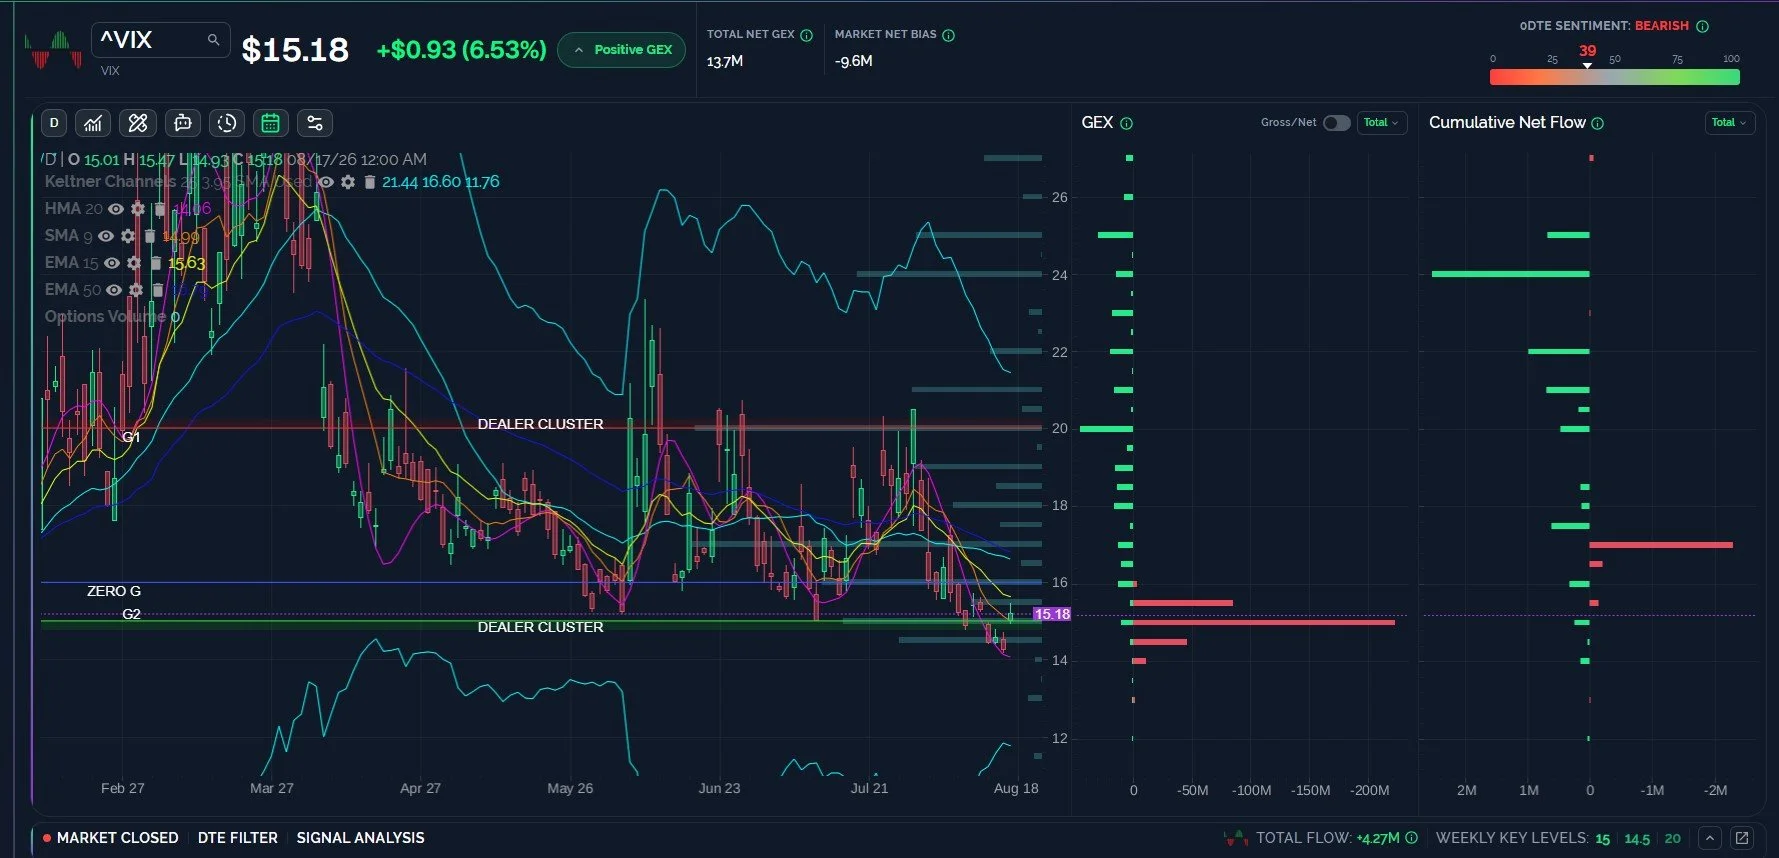
Task: Open EMA 50 settings gear
Action: click(x=136, y=290)
